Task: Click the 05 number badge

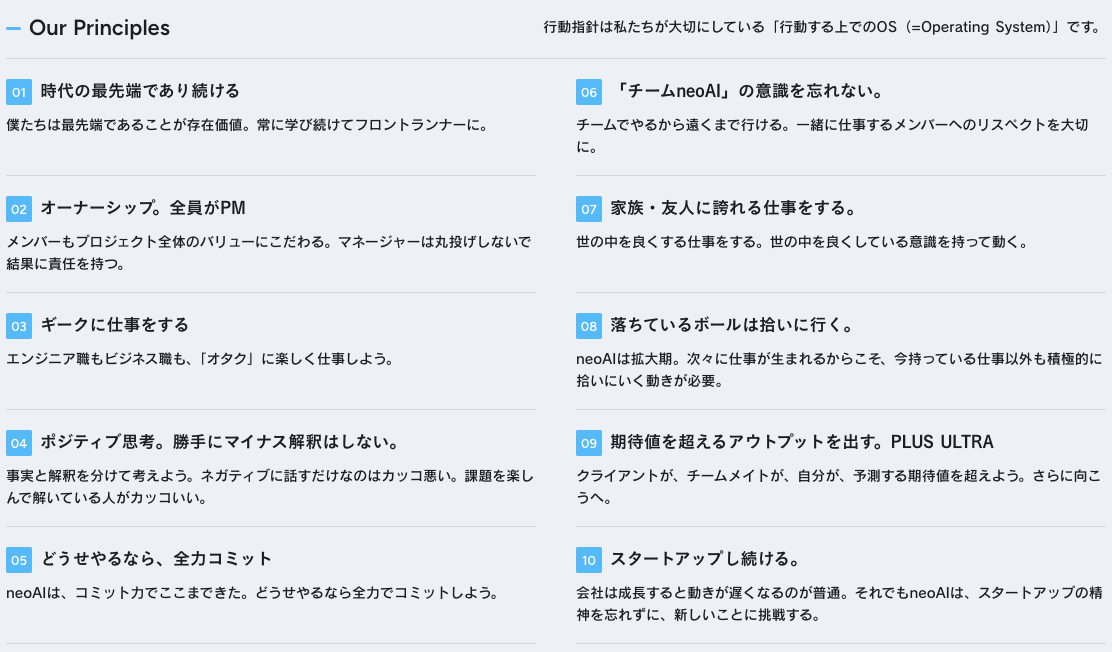Action: click(19, 560)
